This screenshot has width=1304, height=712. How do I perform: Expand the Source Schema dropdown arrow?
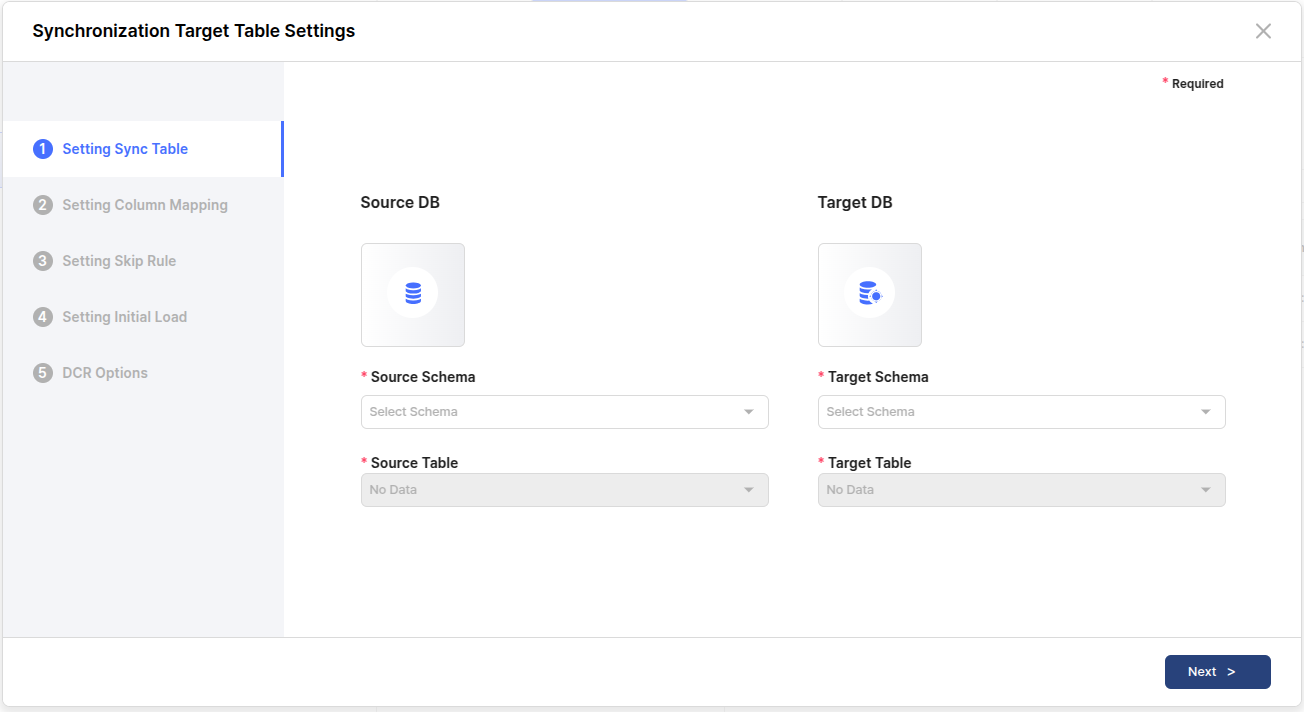pos(749,412)
